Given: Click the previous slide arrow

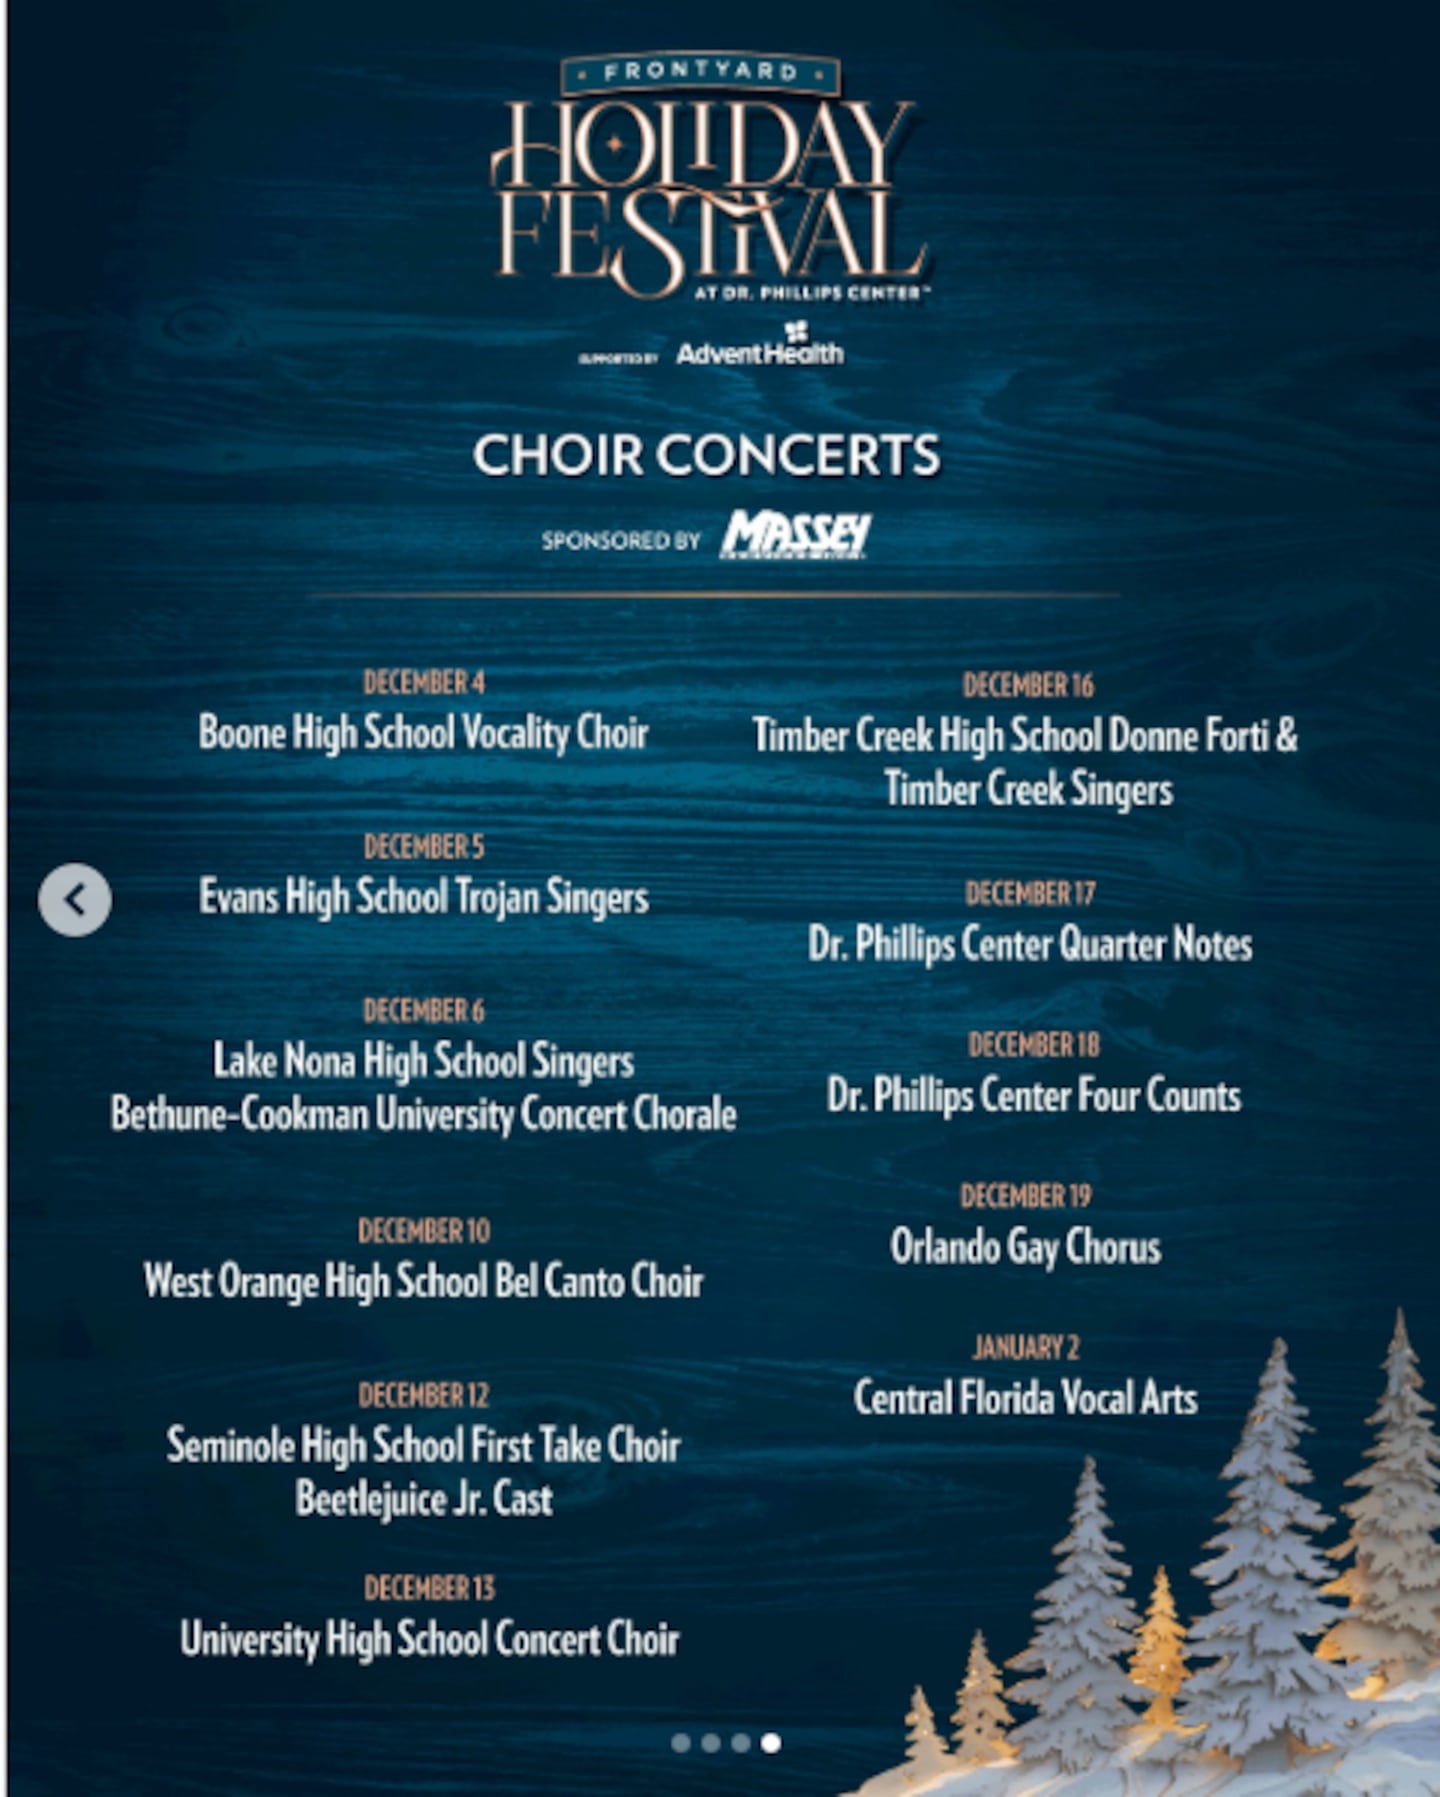Looking at the screenshot, I should [x=75, y=900].
